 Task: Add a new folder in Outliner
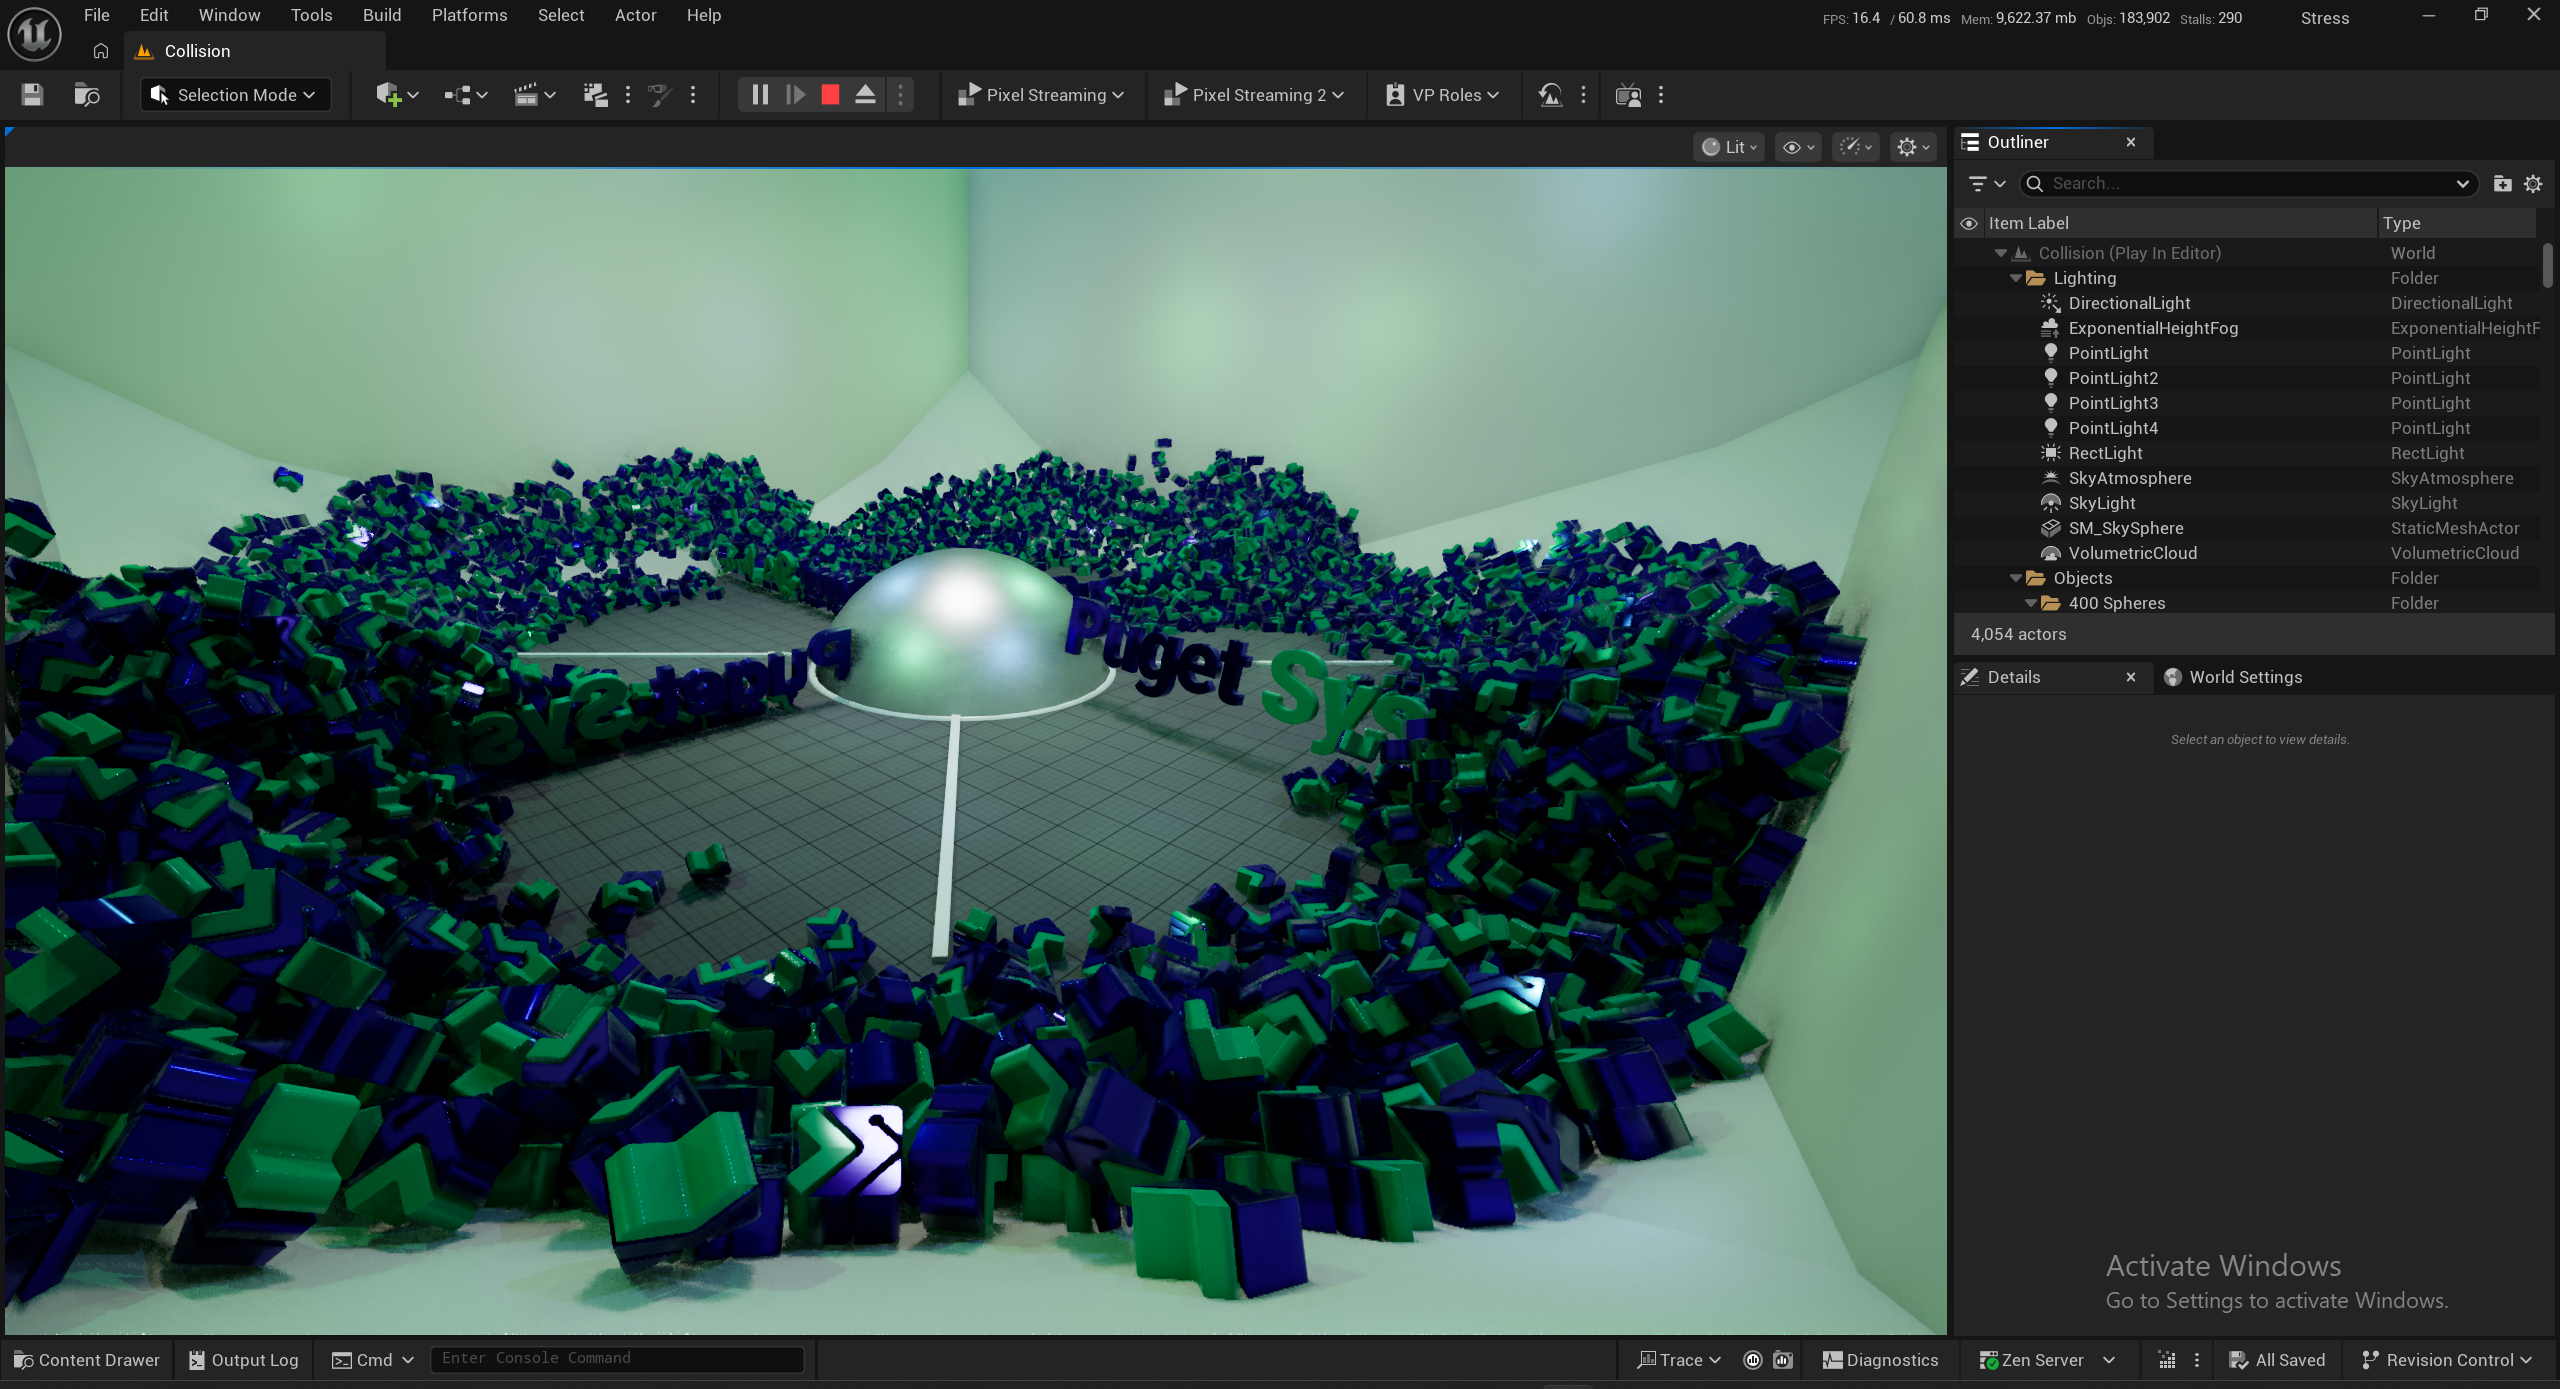2502,184
